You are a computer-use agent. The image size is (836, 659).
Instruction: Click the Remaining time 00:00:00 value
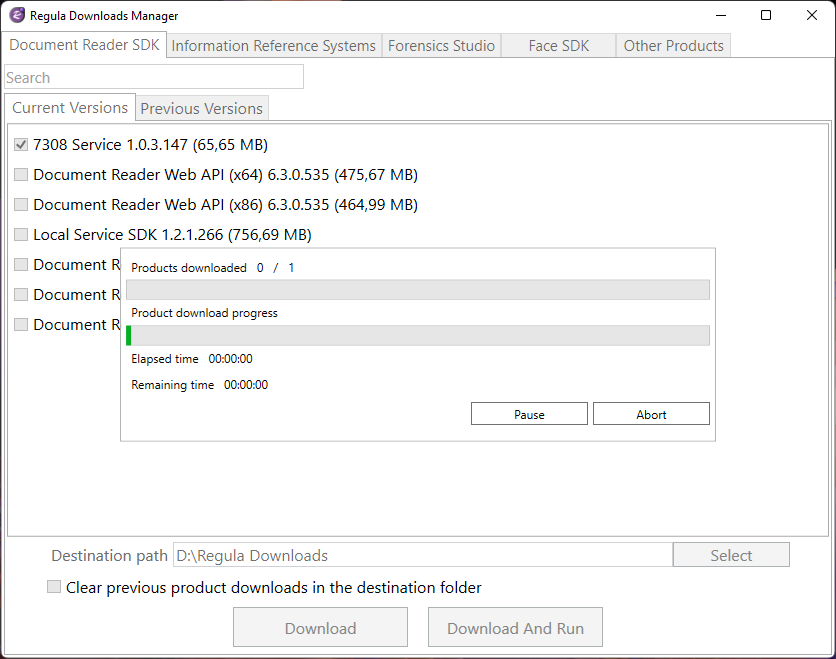coord(246,385)
